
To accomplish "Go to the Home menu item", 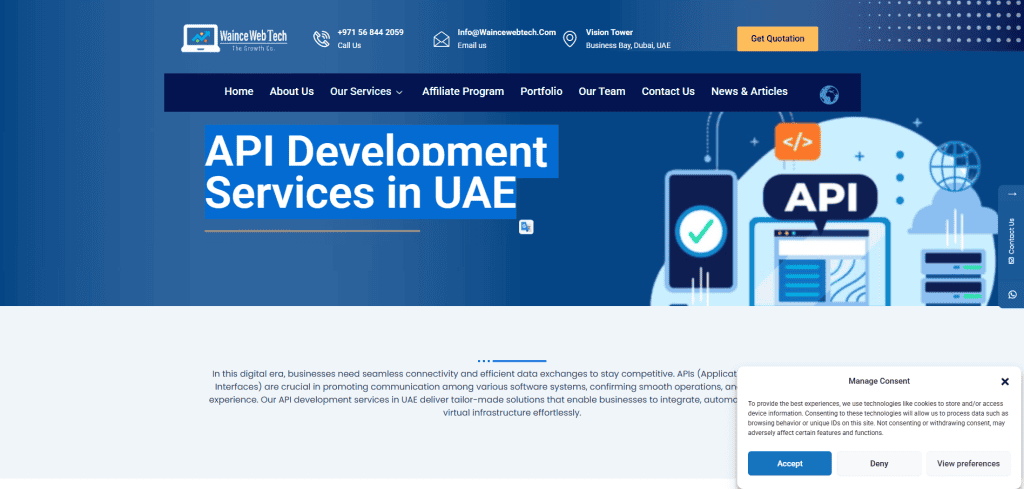I will point(239,91).
